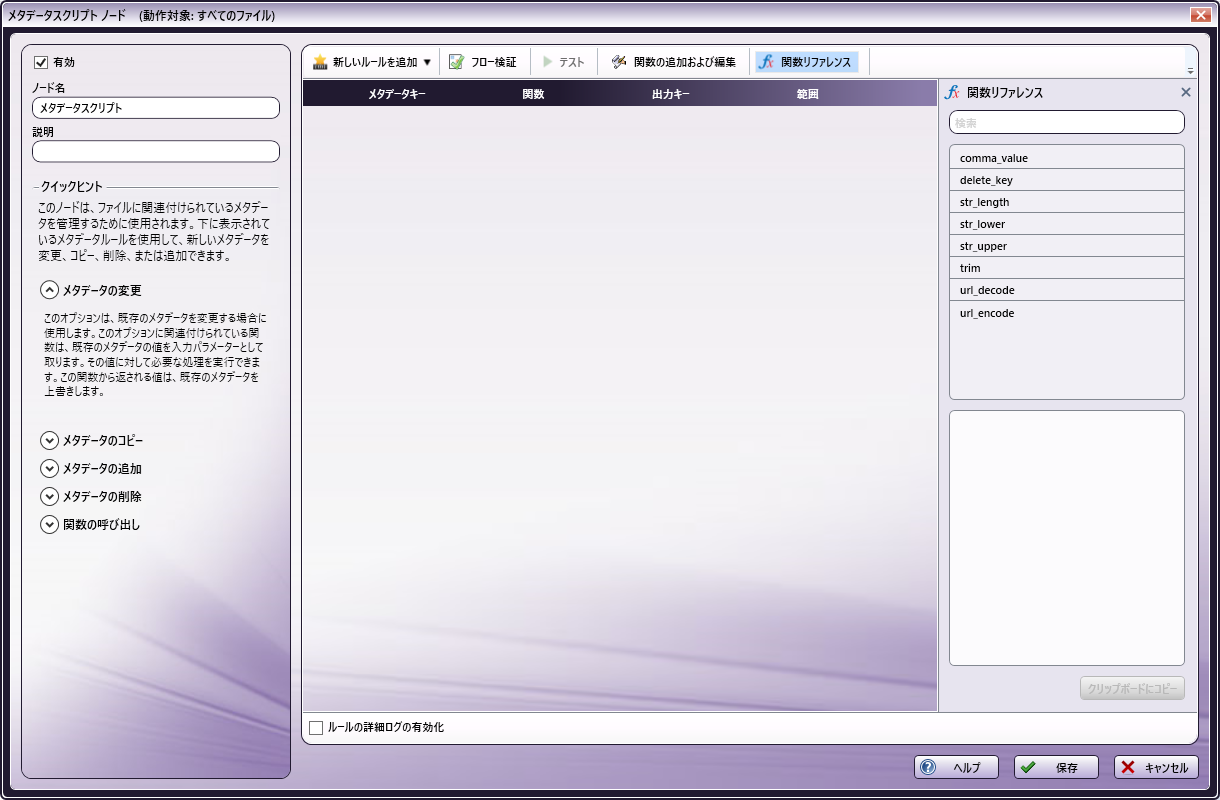Click the クリップボードにコピー button
Image resolution: width=1220 pixels, height=800 pixels.
[1132, 688]
